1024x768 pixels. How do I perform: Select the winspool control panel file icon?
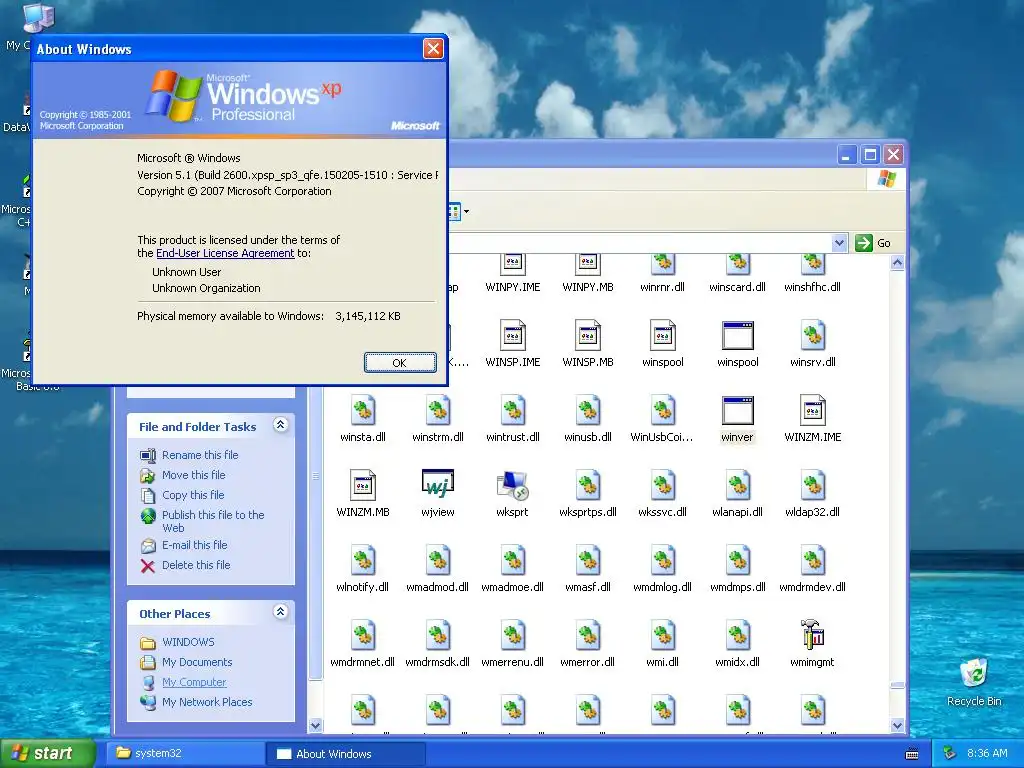point(663,335)
